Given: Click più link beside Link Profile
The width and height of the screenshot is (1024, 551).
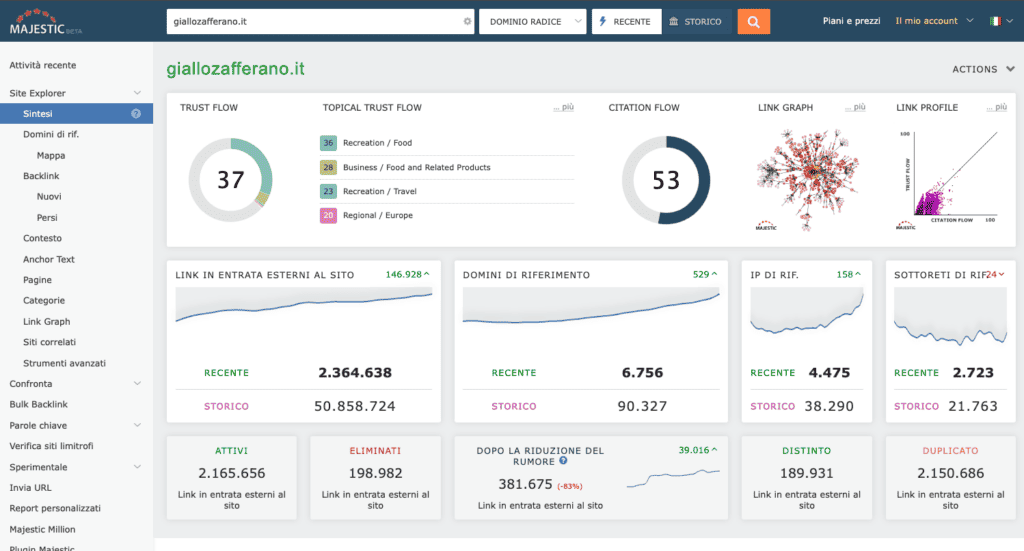Looking at the screenshot, I should click(x=997, y=107).
